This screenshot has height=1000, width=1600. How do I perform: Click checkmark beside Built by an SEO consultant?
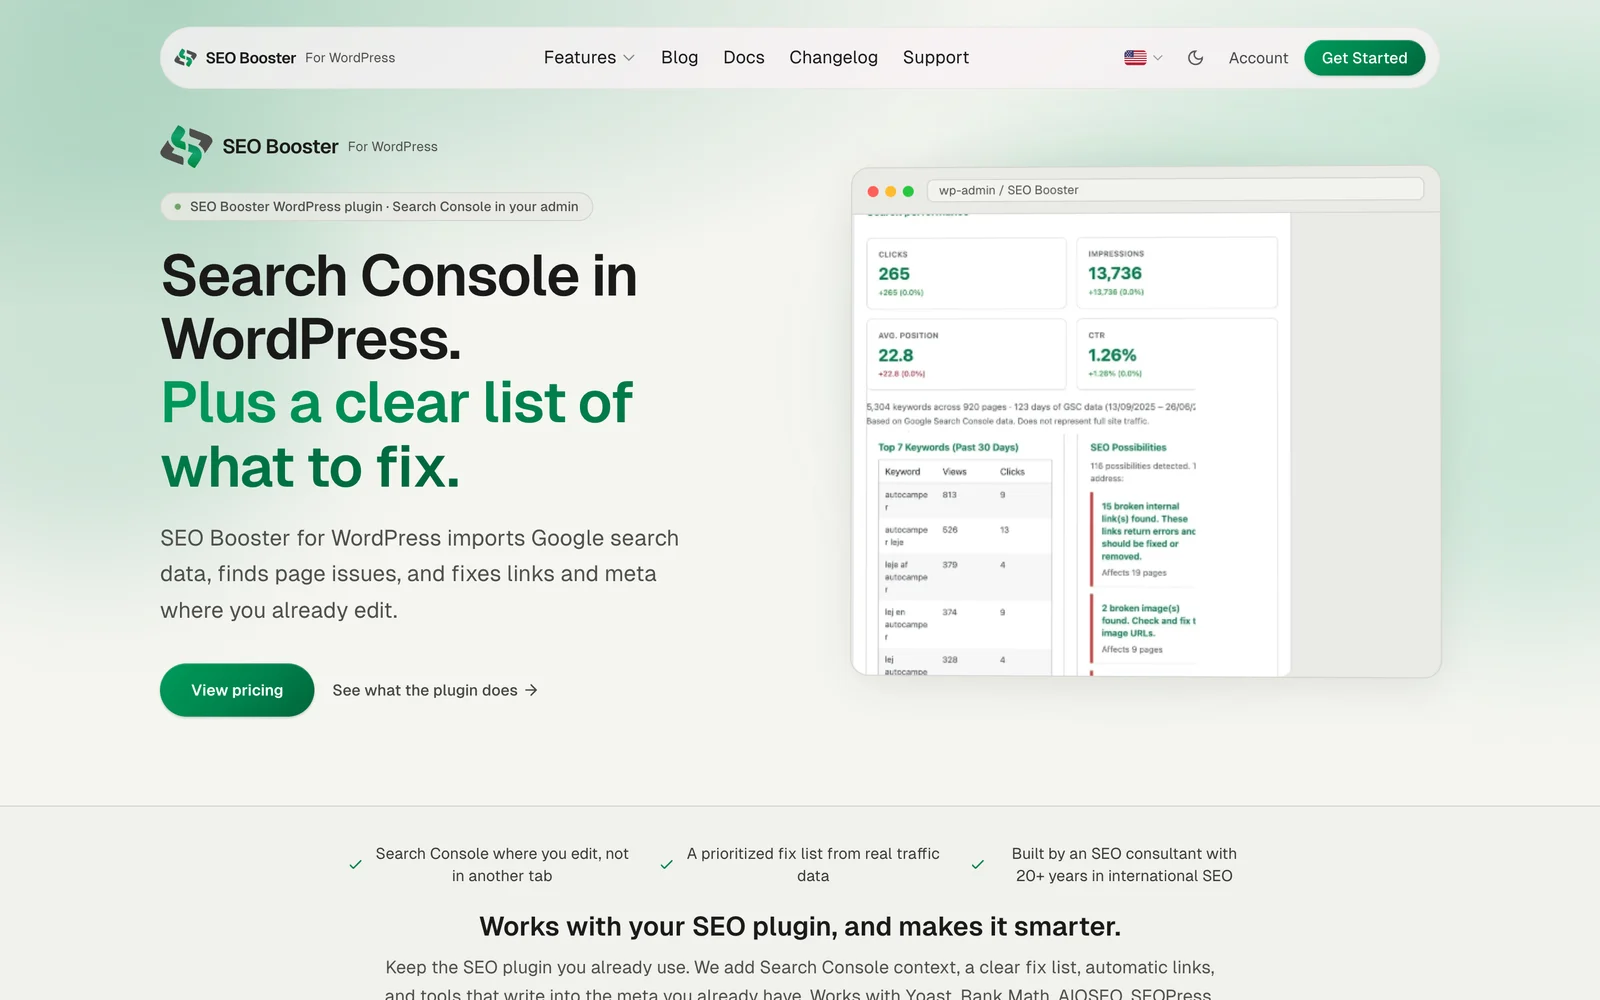(977, 864)
